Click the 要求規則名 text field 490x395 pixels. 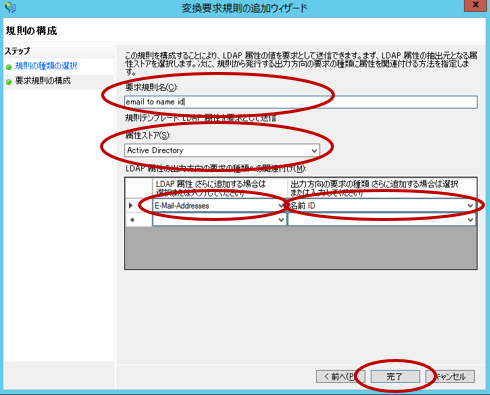(x=301, y=102)
